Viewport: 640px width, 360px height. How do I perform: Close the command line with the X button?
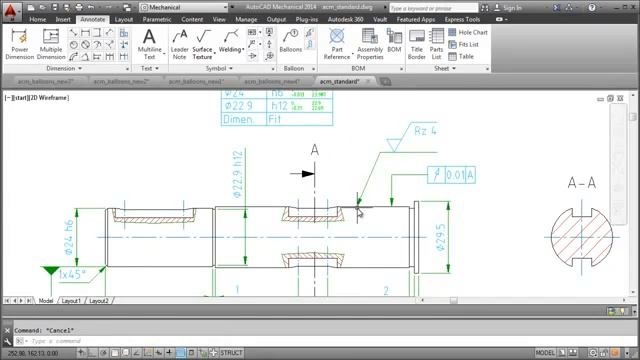7,331
